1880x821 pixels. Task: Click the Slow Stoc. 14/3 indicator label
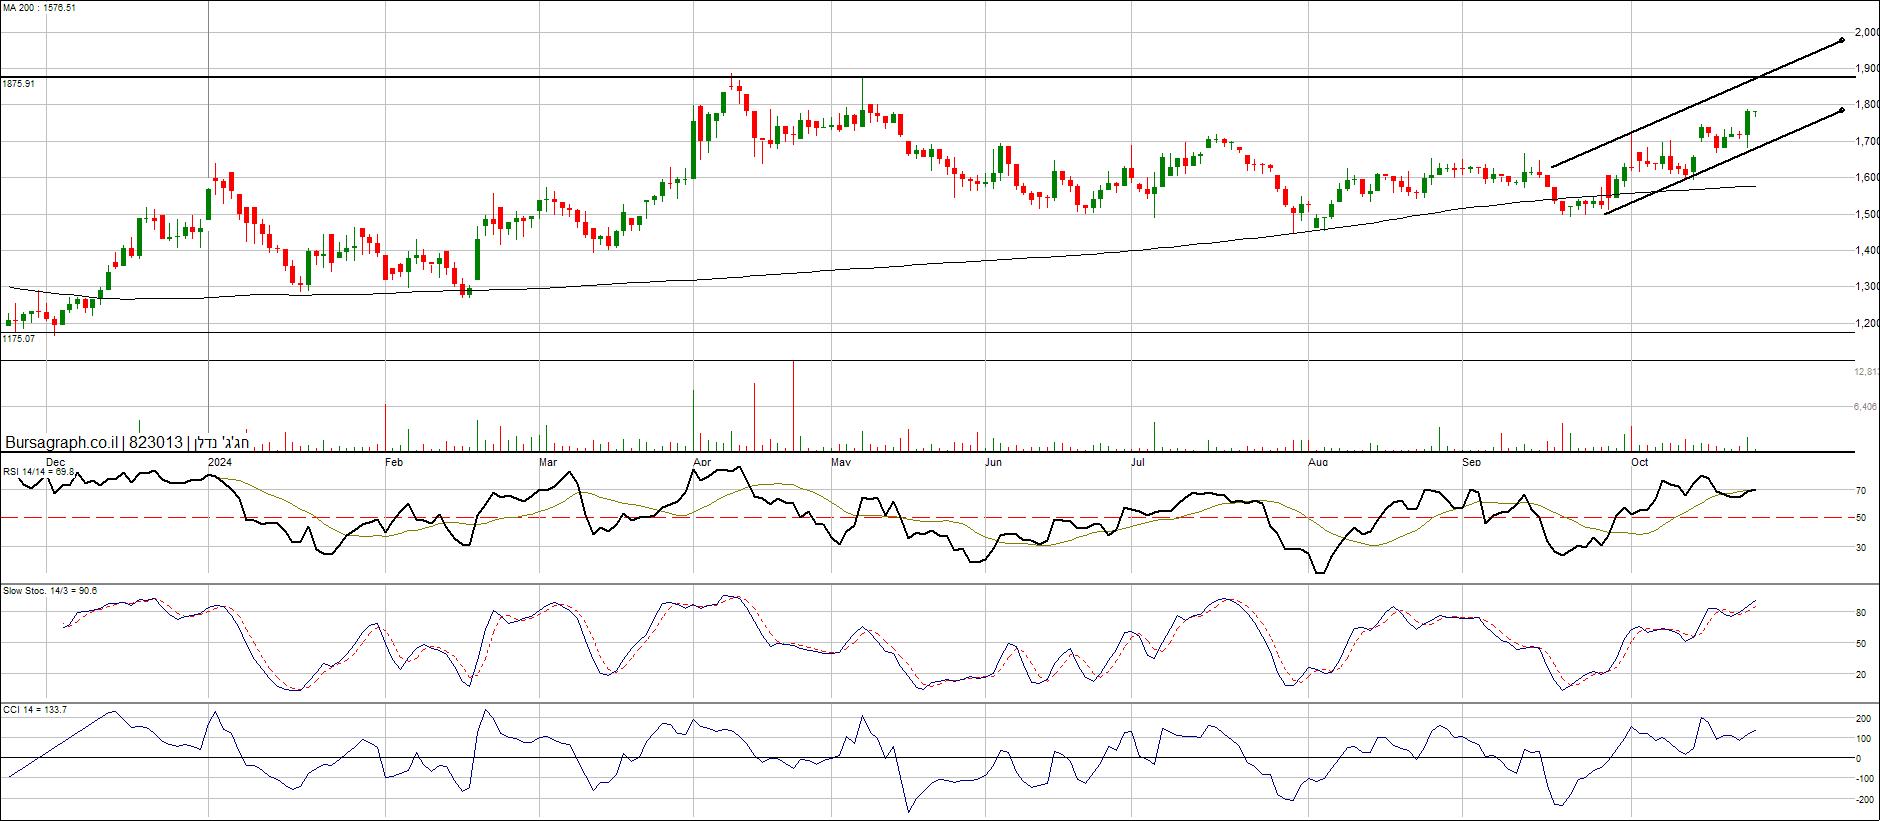[50, 591]
